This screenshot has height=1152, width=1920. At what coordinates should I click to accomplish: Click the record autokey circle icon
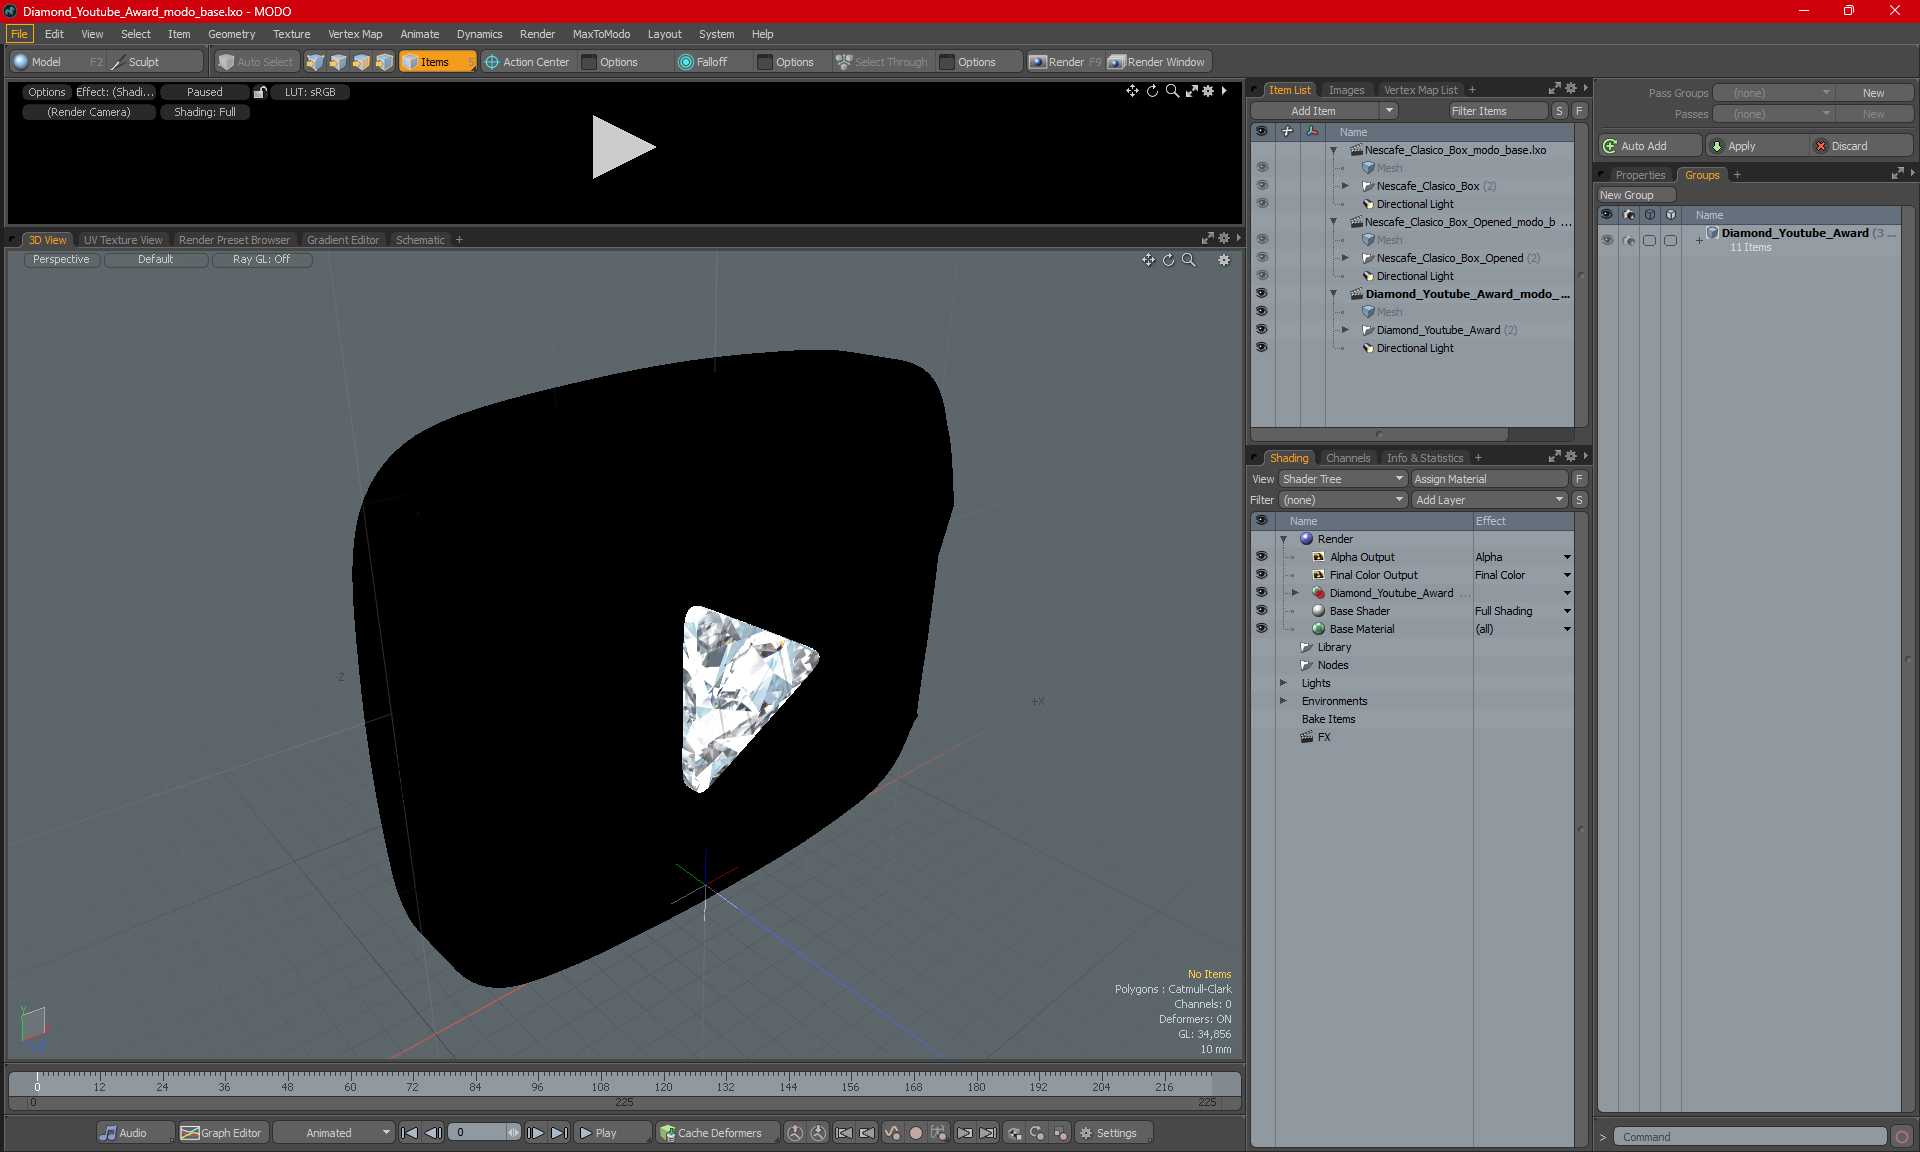coord(915,1133)
